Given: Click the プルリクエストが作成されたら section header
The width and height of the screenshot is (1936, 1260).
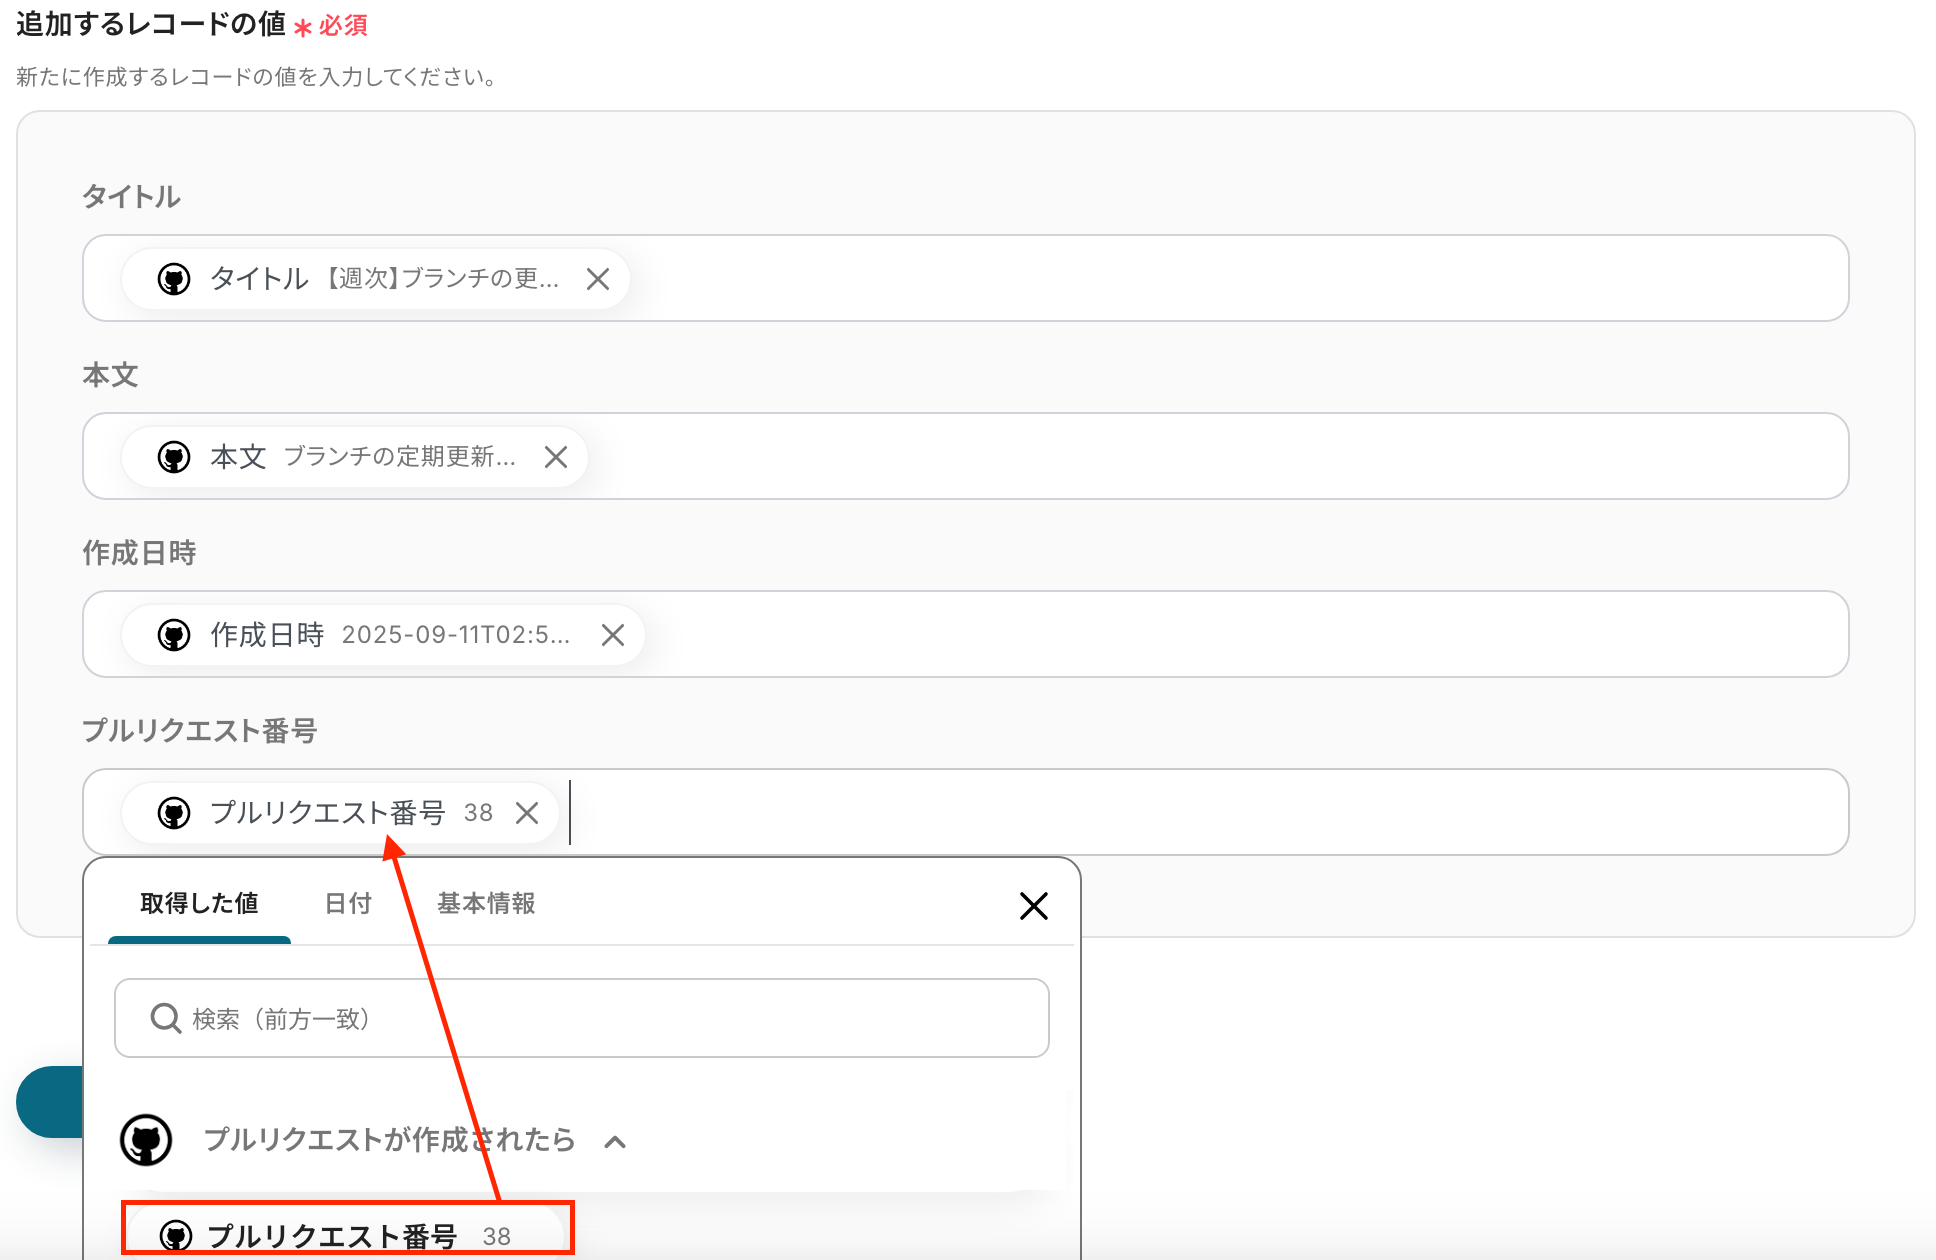Looking at the screenshot, I should pos(390,1140).
